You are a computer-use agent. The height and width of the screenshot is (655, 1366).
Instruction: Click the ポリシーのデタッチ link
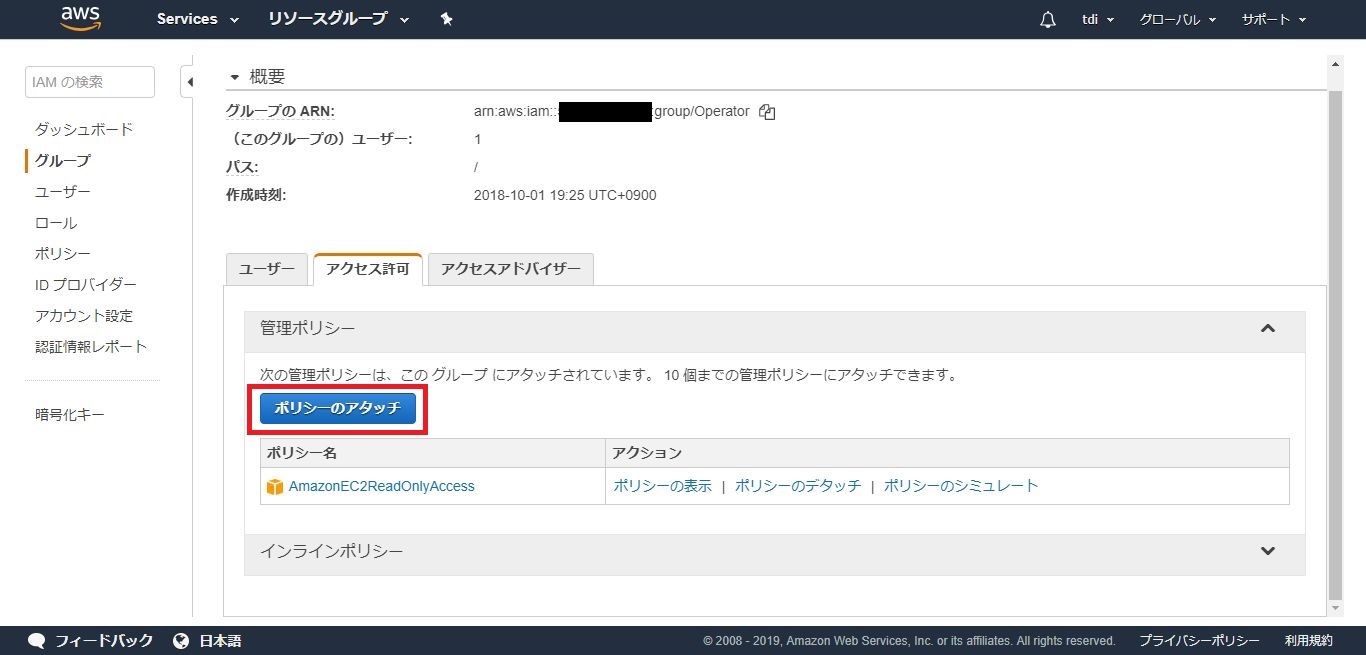click(x=797, y=486)
